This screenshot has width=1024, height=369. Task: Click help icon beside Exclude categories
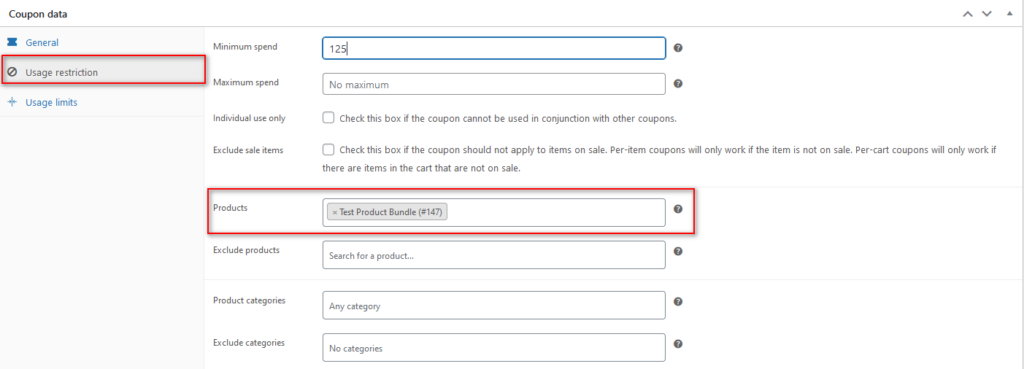678,344
